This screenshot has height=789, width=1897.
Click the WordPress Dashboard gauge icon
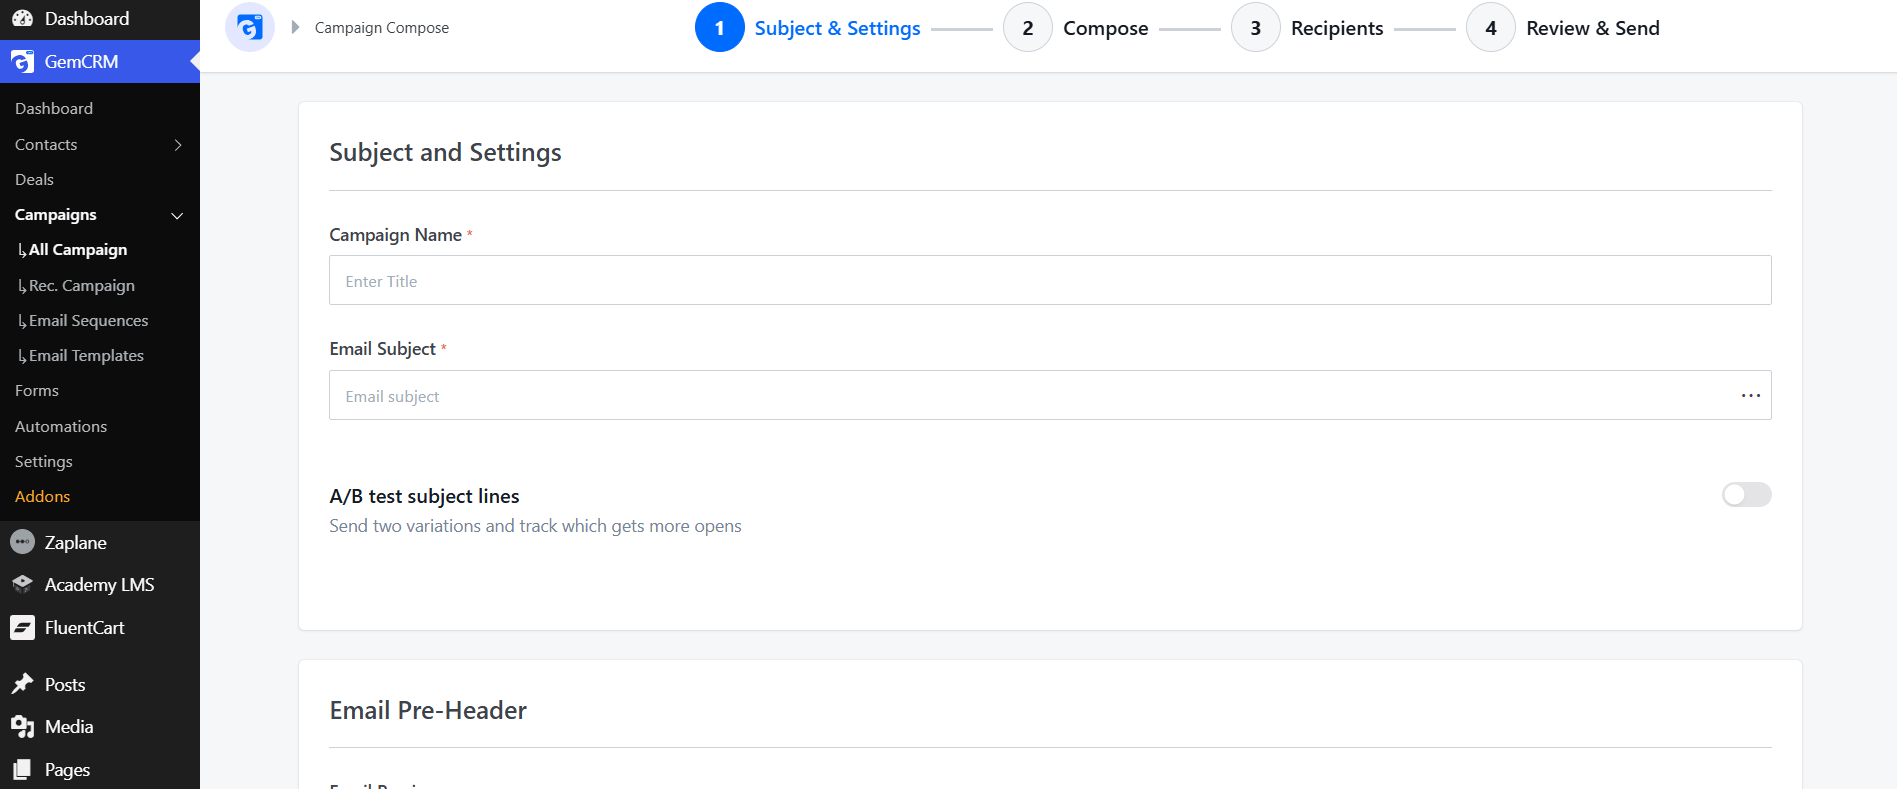[22, 18]
